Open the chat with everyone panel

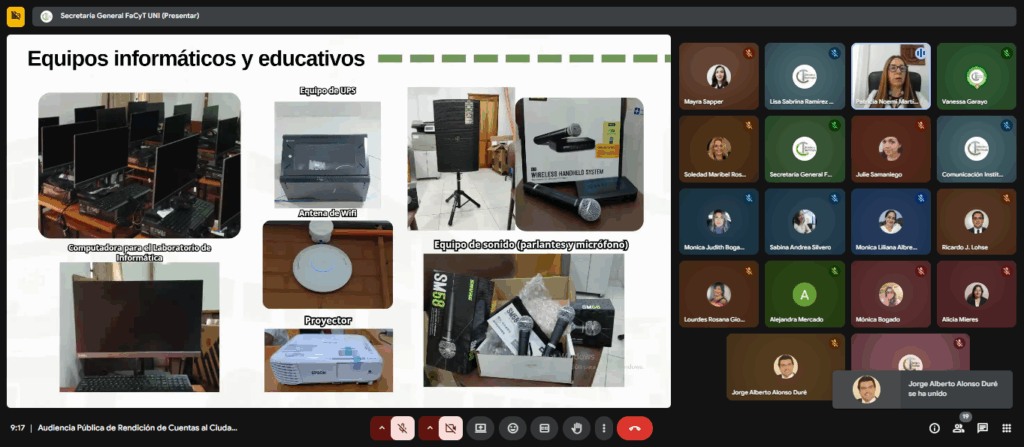point(982,428)
